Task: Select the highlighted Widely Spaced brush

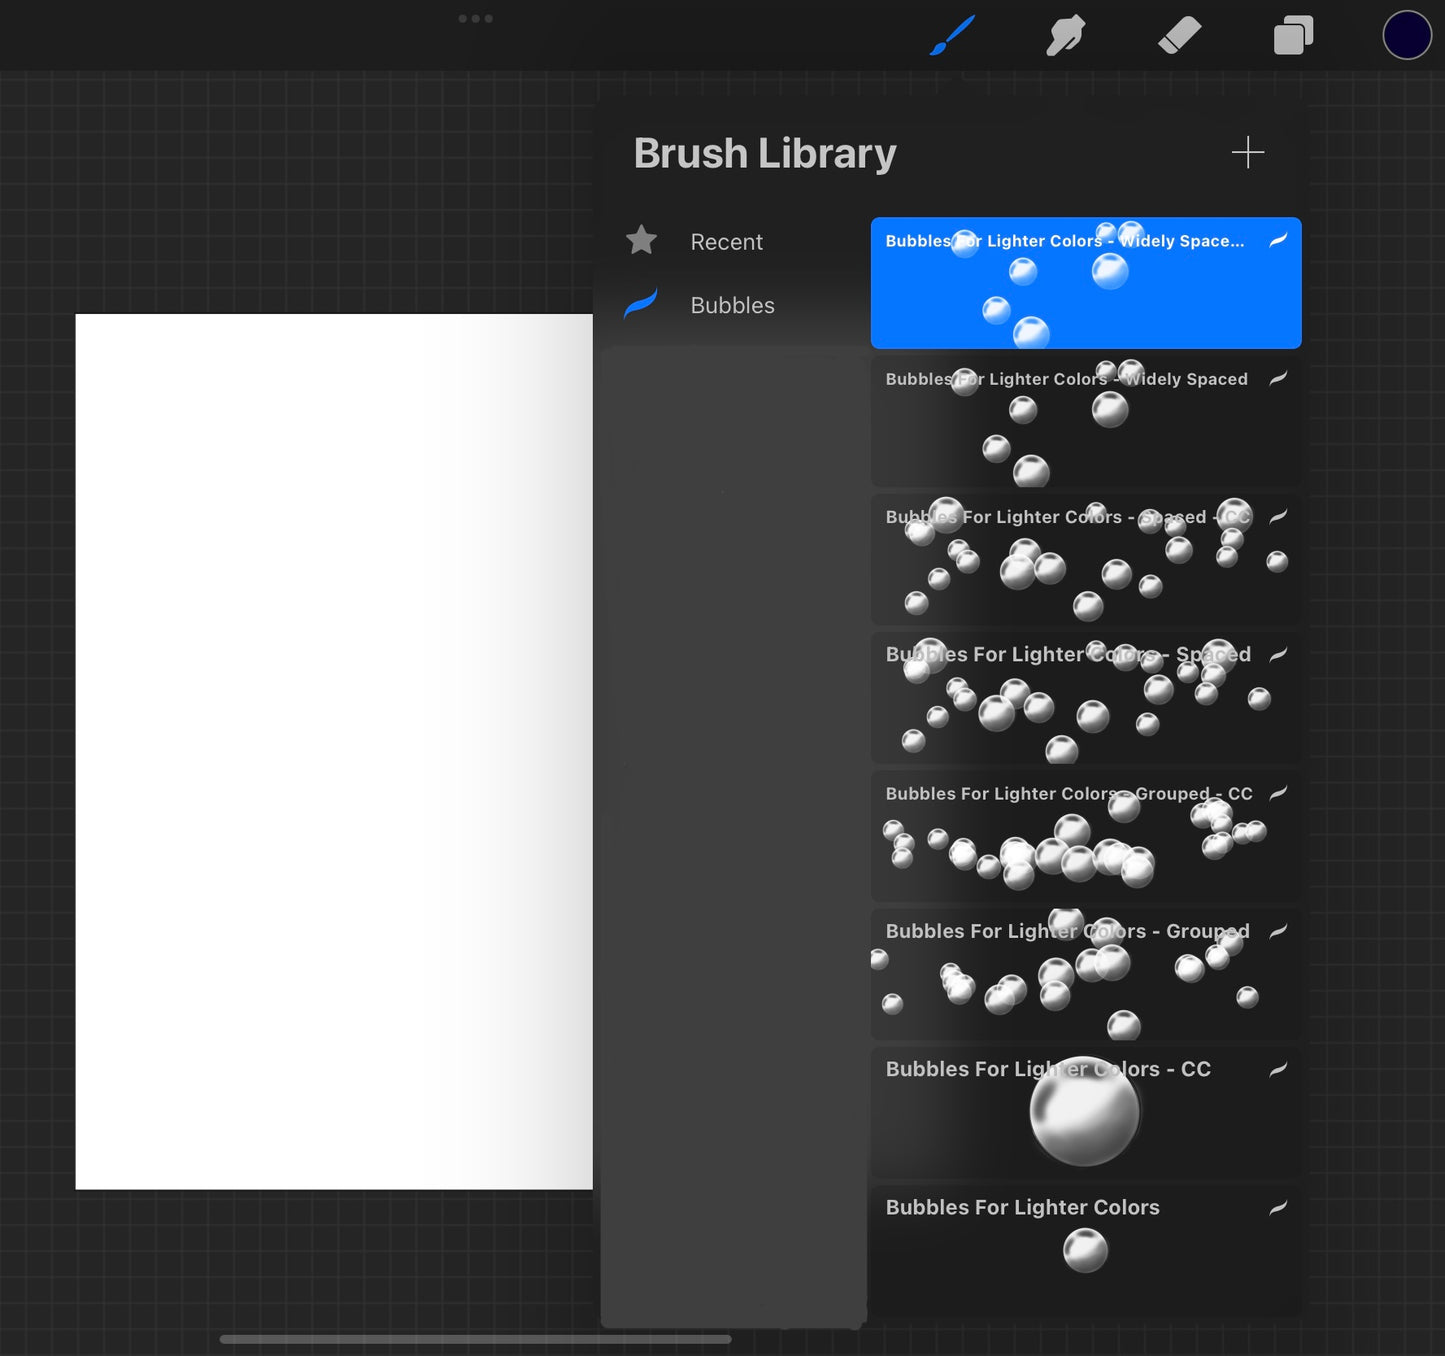Action: click(1085, 283)
